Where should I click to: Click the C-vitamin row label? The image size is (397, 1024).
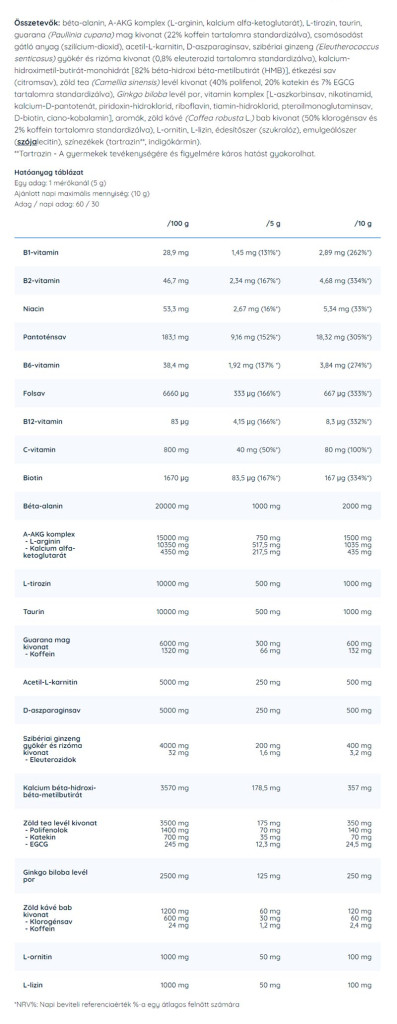coord(37,450)
